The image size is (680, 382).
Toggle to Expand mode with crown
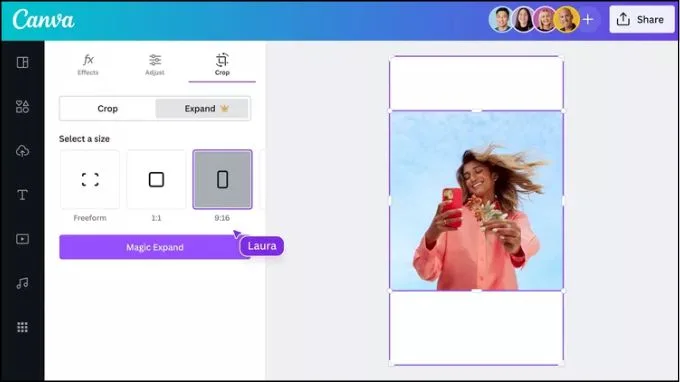(x=202, y=108)
